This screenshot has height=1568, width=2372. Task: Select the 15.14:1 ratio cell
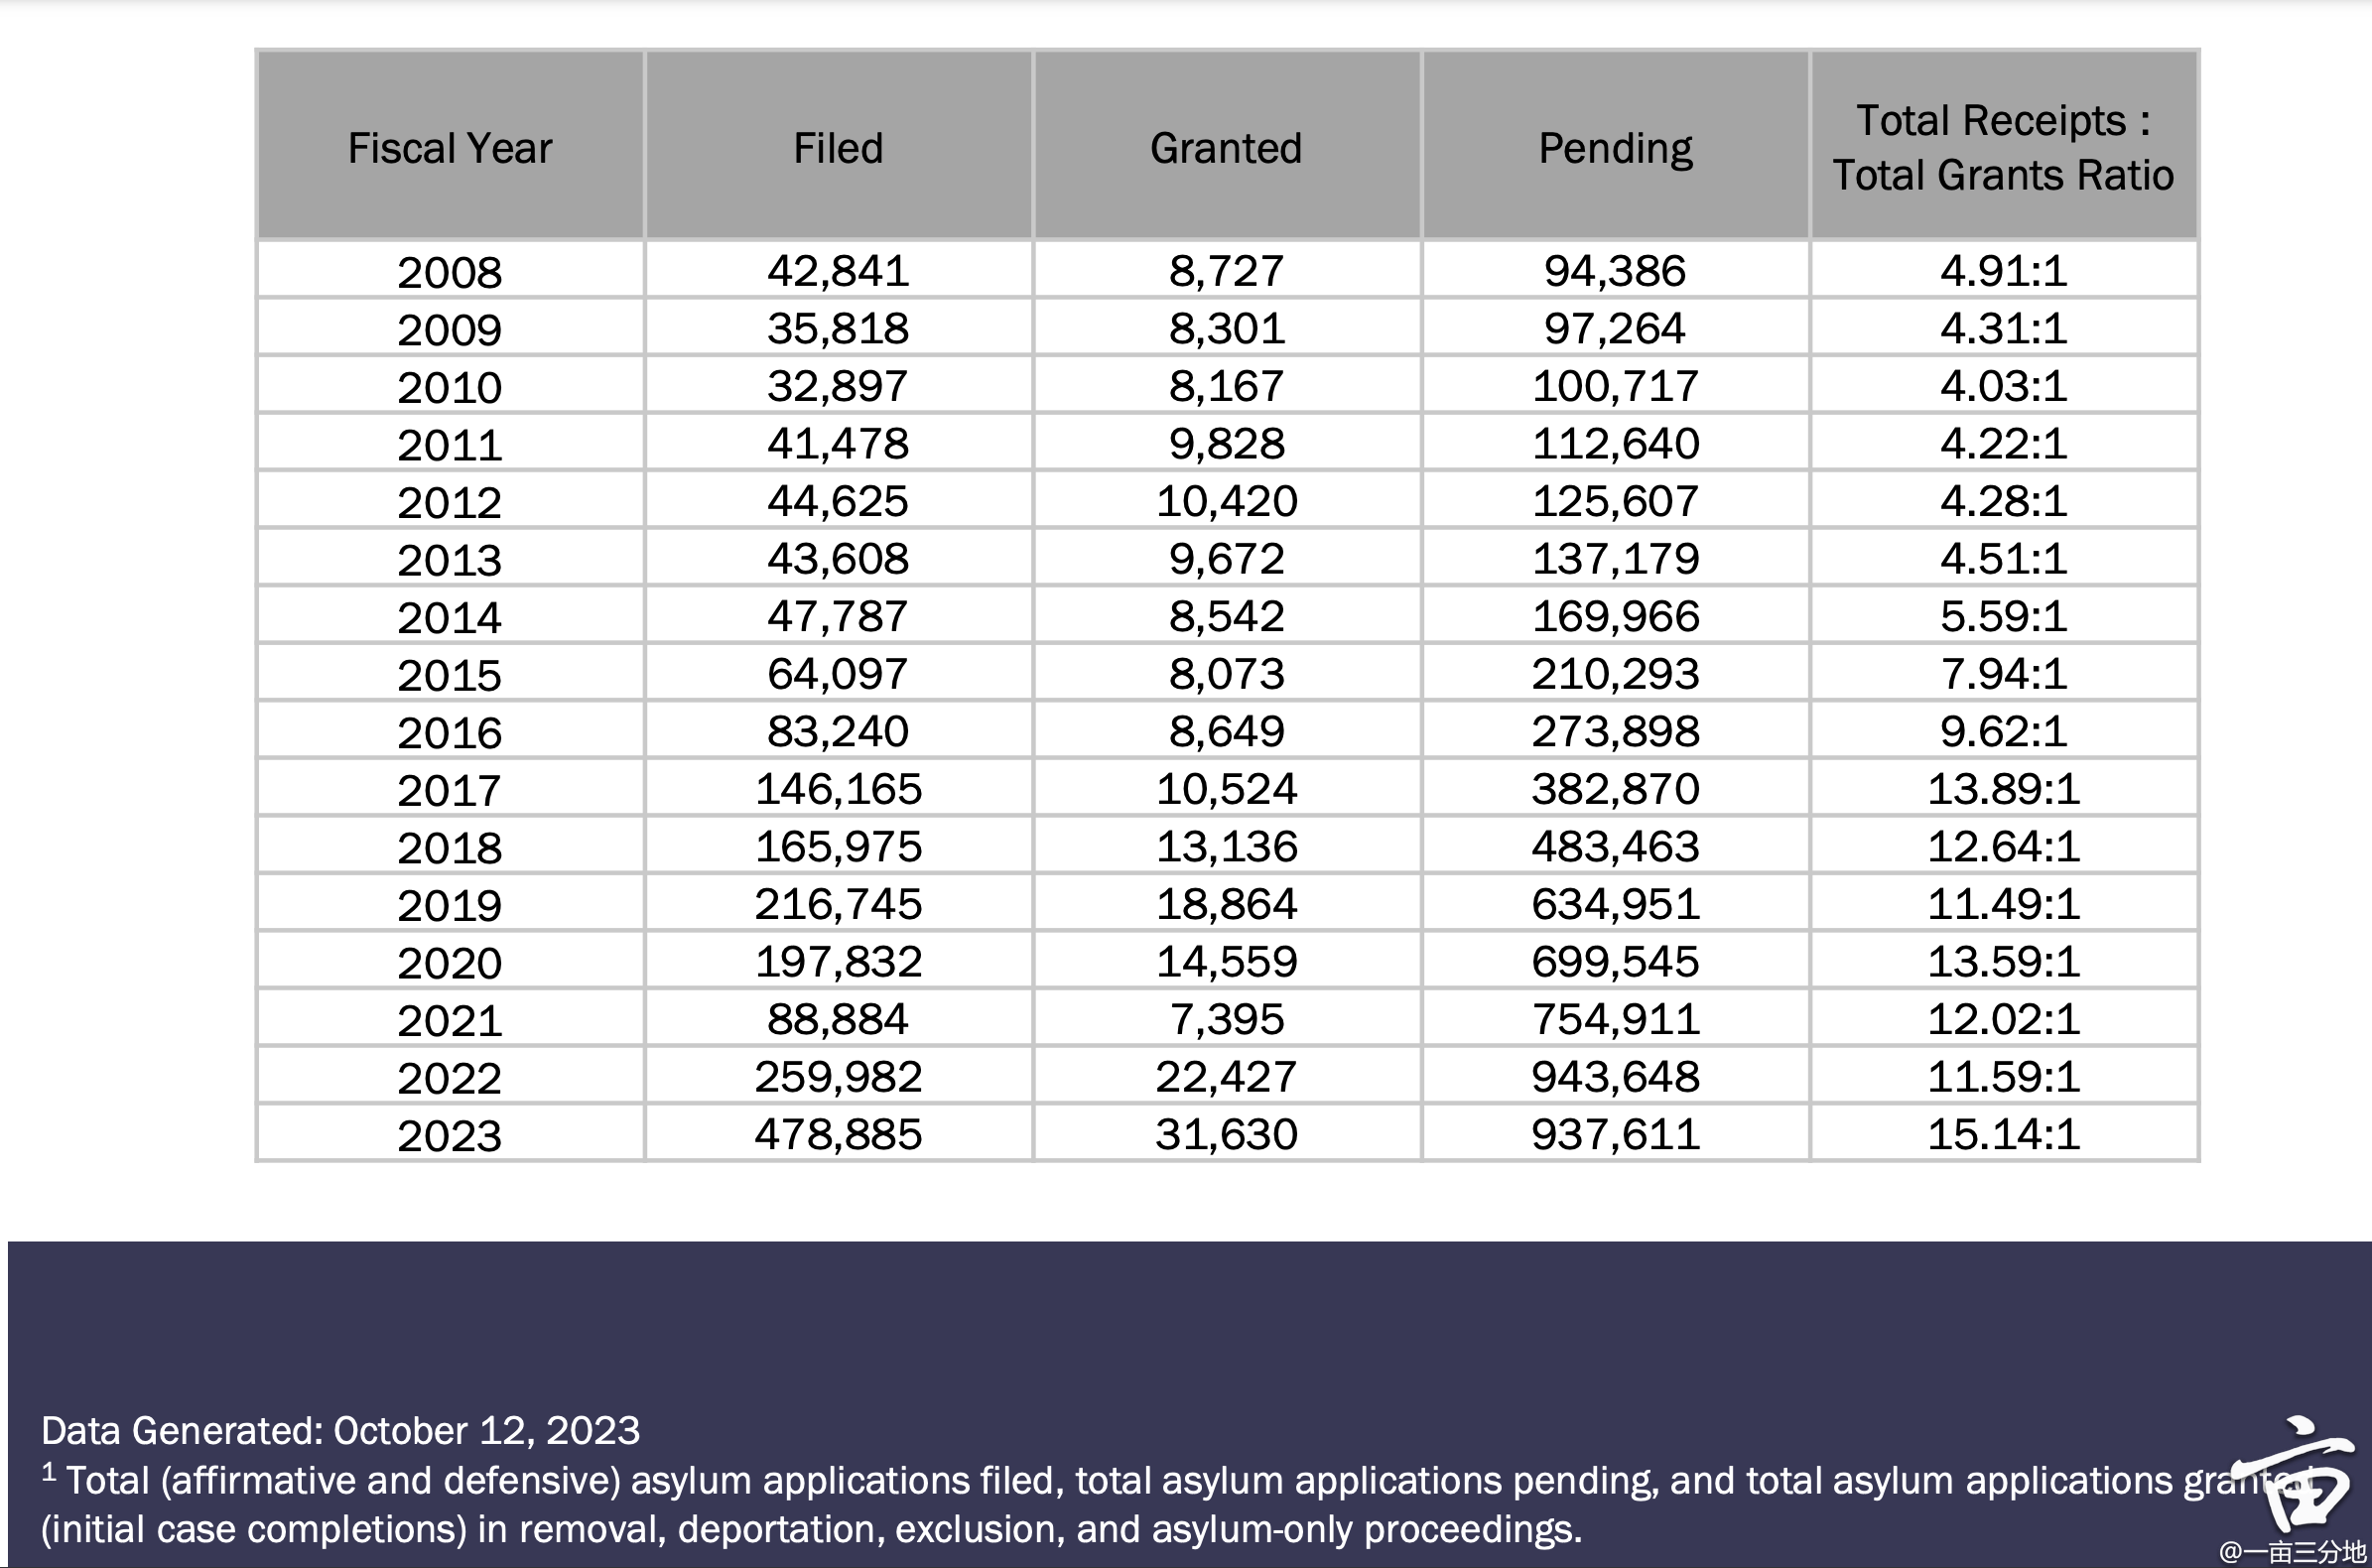(x=2003, y=1133)
